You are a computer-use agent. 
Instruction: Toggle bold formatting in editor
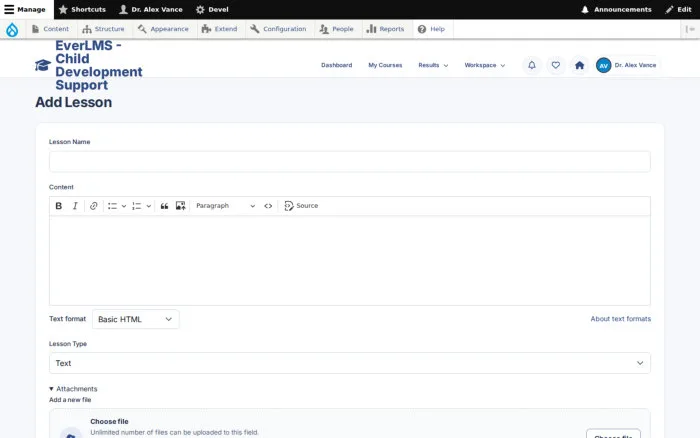coord(58,206)
